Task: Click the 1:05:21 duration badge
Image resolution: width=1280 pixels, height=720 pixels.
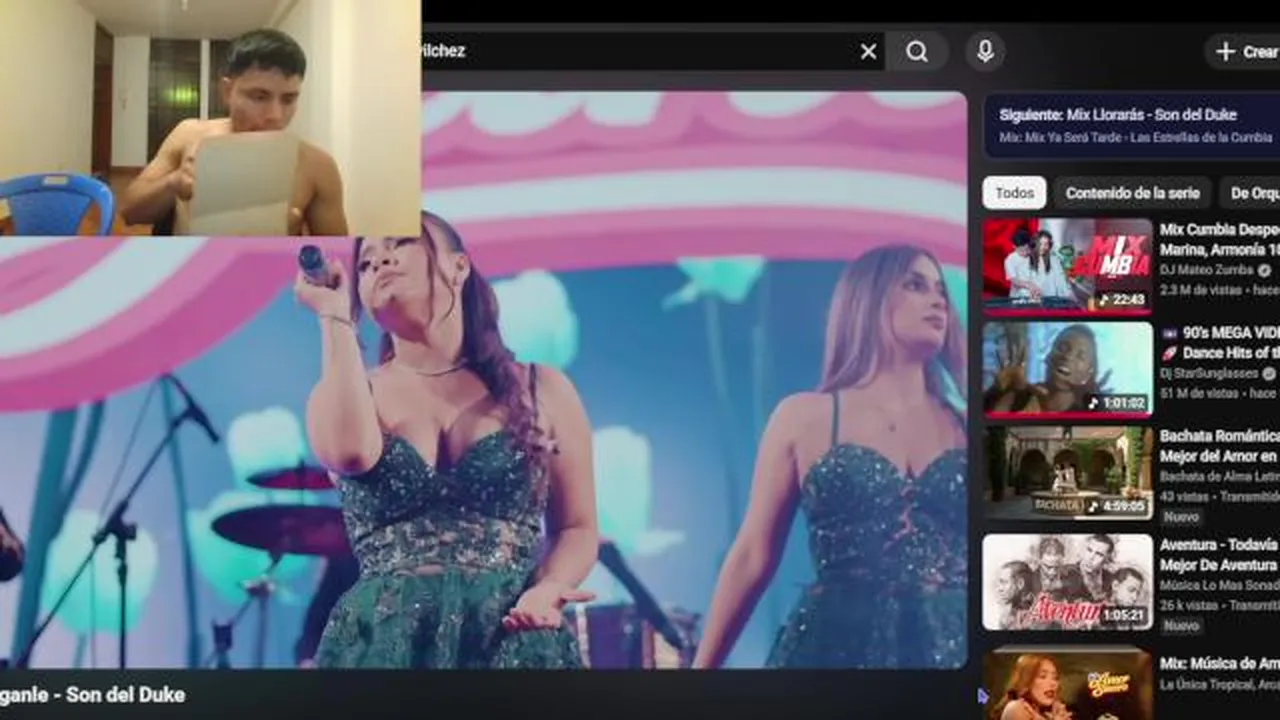Action: tap(1123, 615)
